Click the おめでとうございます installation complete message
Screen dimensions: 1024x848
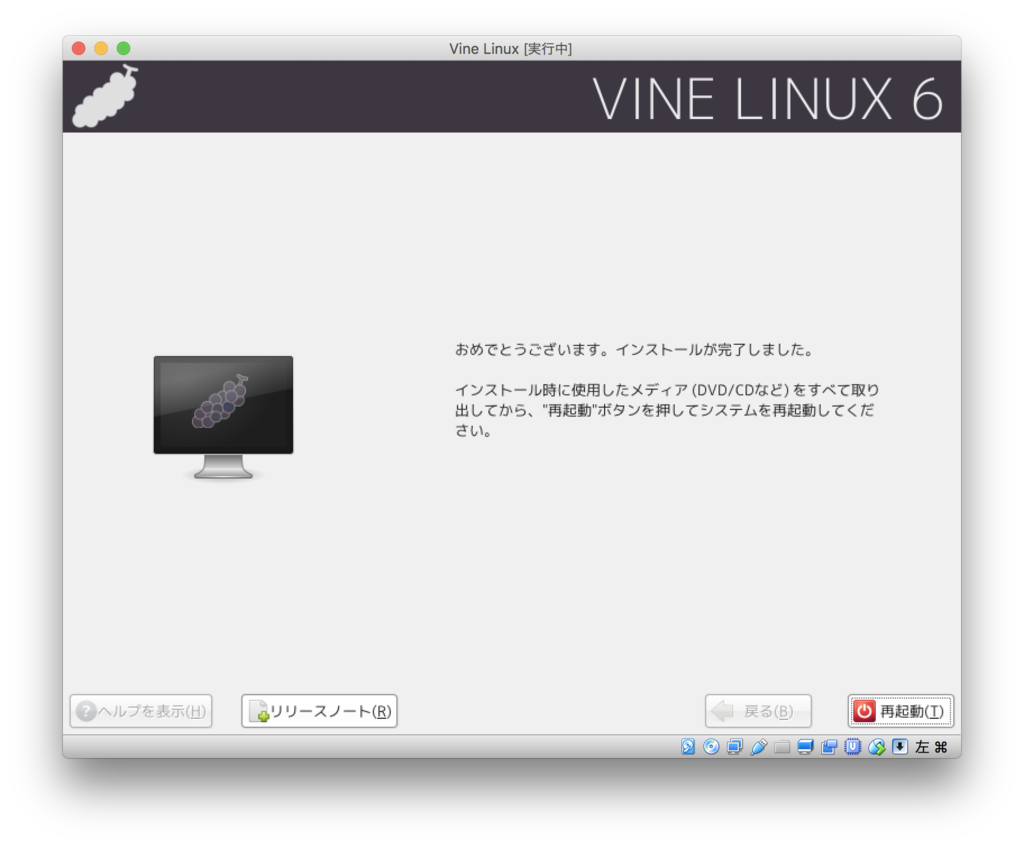click(x=634, y=350)
